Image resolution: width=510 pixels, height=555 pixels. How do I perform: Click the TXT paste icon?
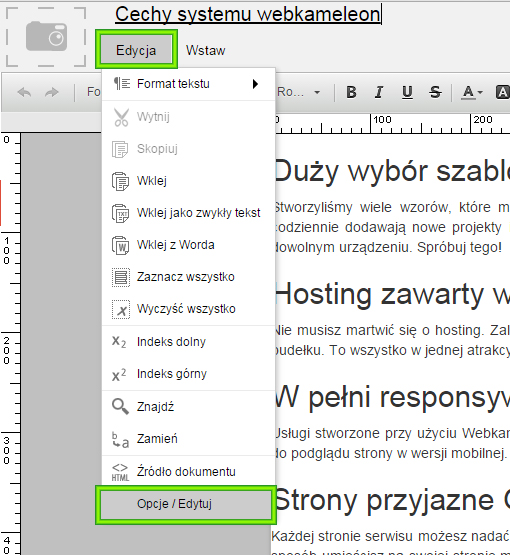120,213
